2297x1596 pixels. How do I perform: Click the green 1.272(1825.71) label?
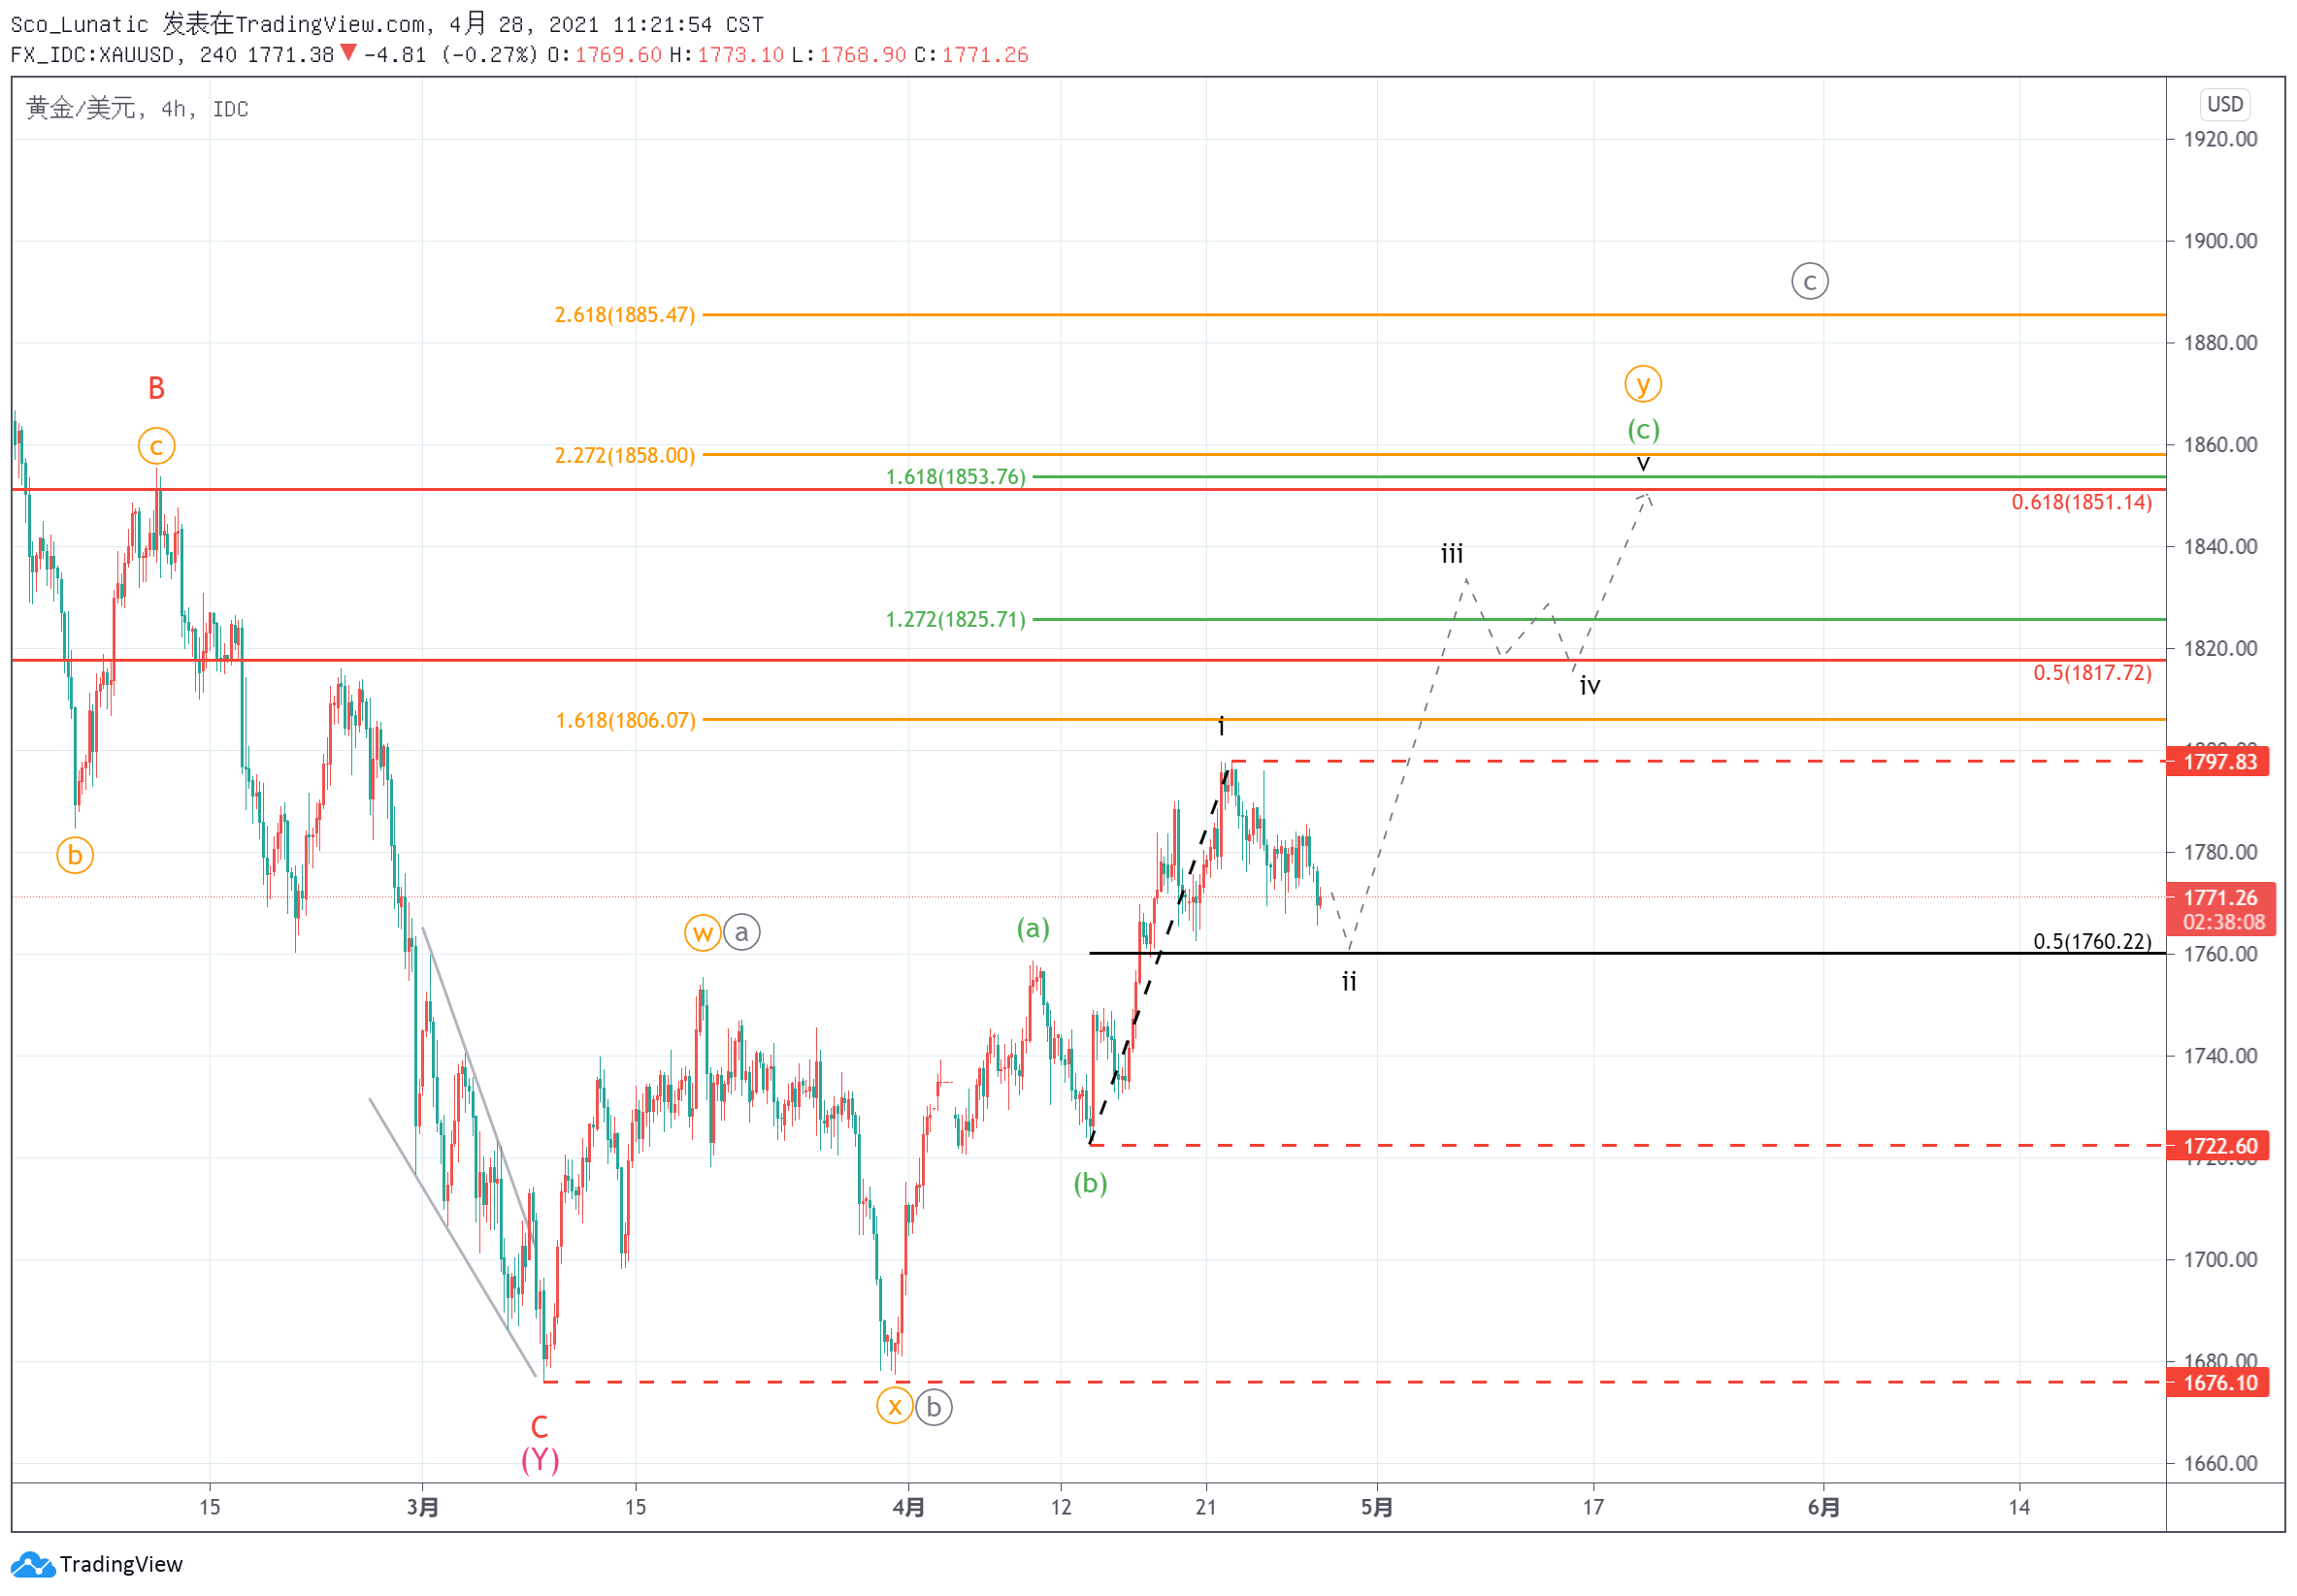(x=956, y=620)
